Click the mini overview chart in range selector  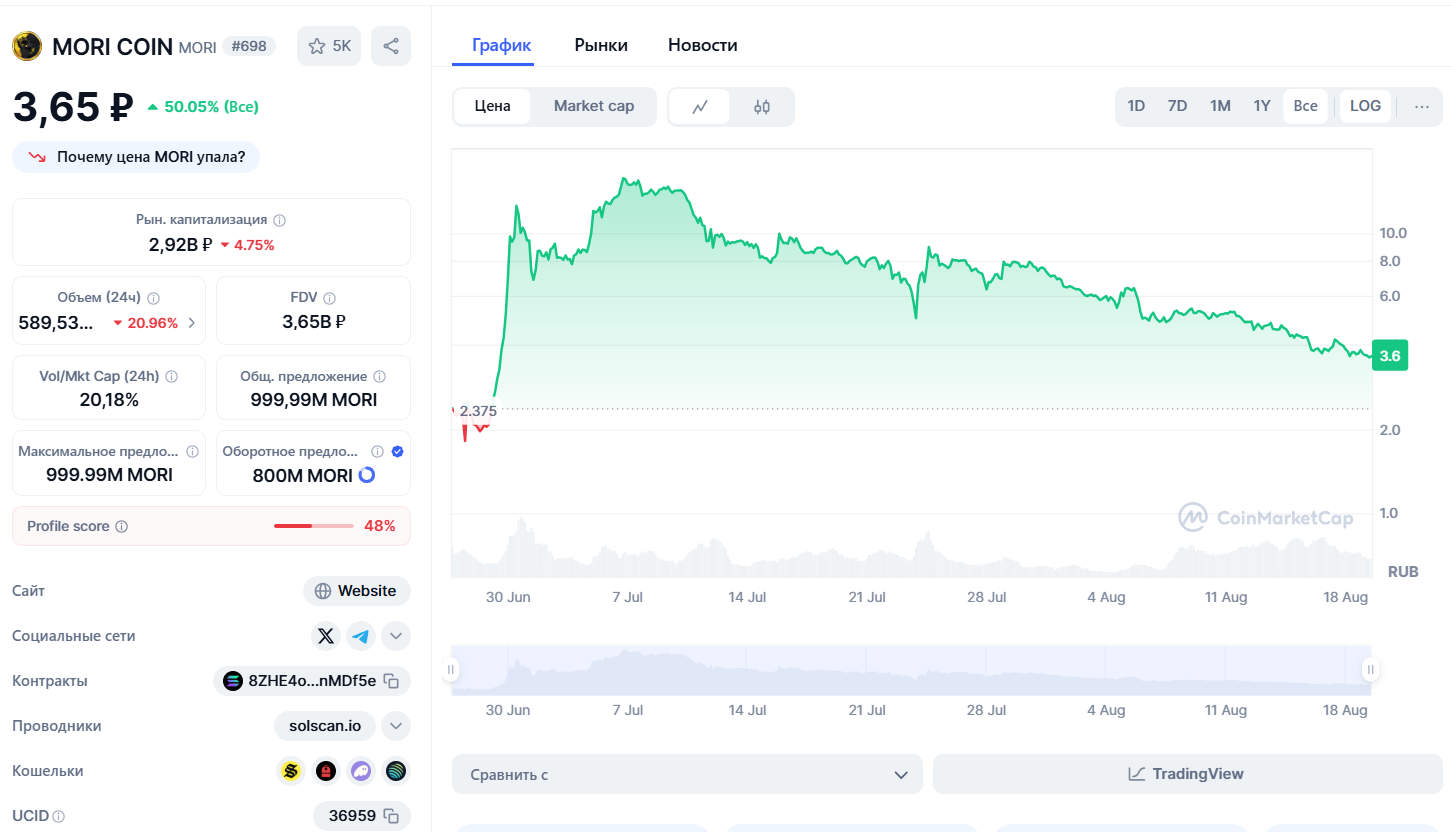[x=911, y=670]
